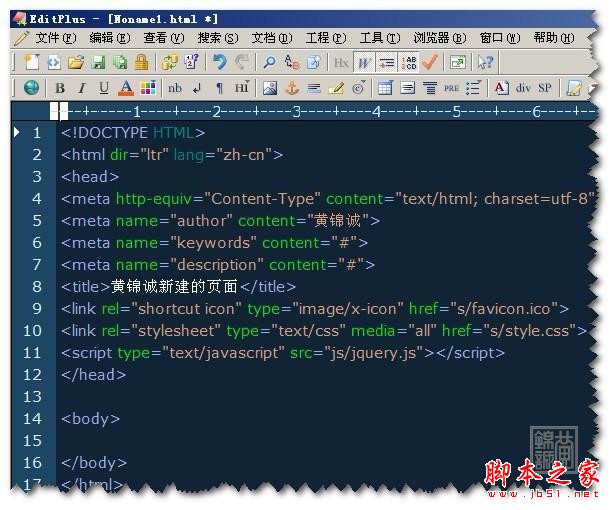This screenshot has height=510, width=616.
Task: Click the column ruler at mark 3
Action: 297,112
